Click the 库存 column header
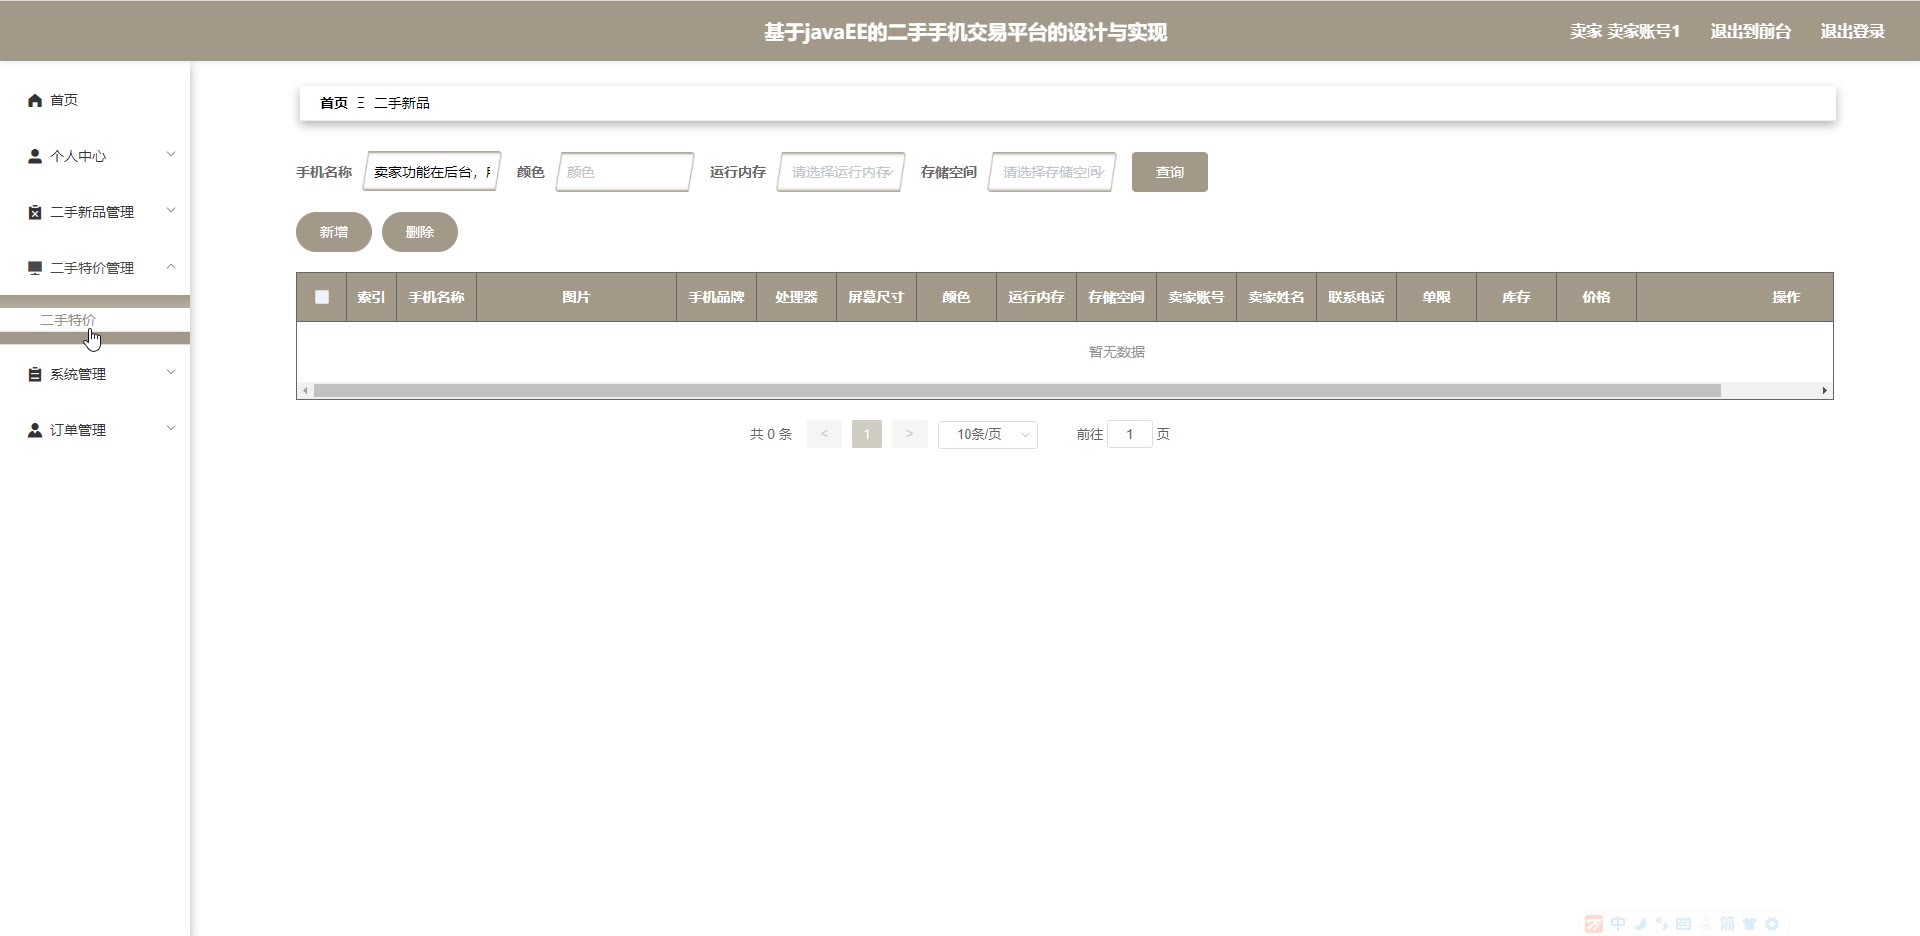1920x936 pixels. [1516, 297]
